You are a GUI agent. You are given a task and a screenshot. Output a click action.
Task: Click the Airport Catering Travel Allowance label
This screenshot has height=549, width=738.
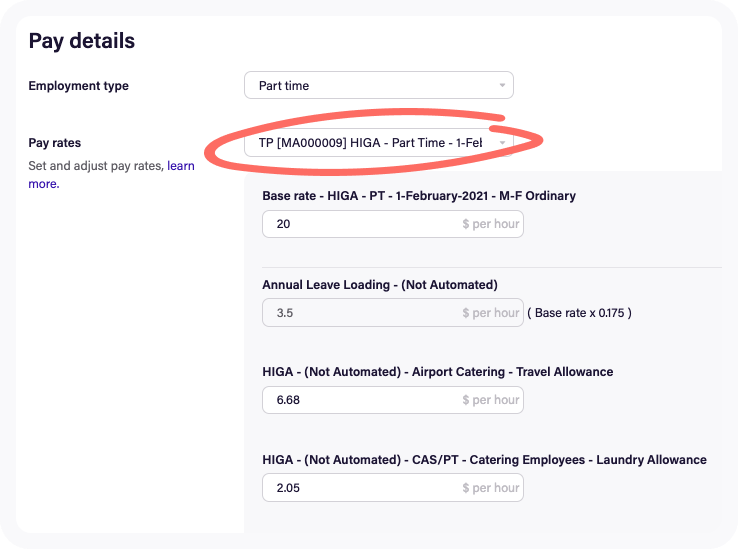pos(437,372)
